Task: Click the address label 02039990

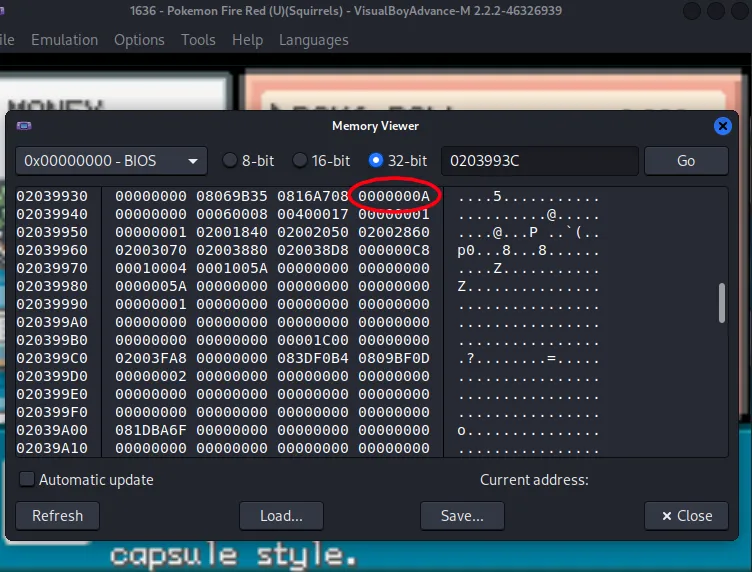Action: tap(52, 304)
